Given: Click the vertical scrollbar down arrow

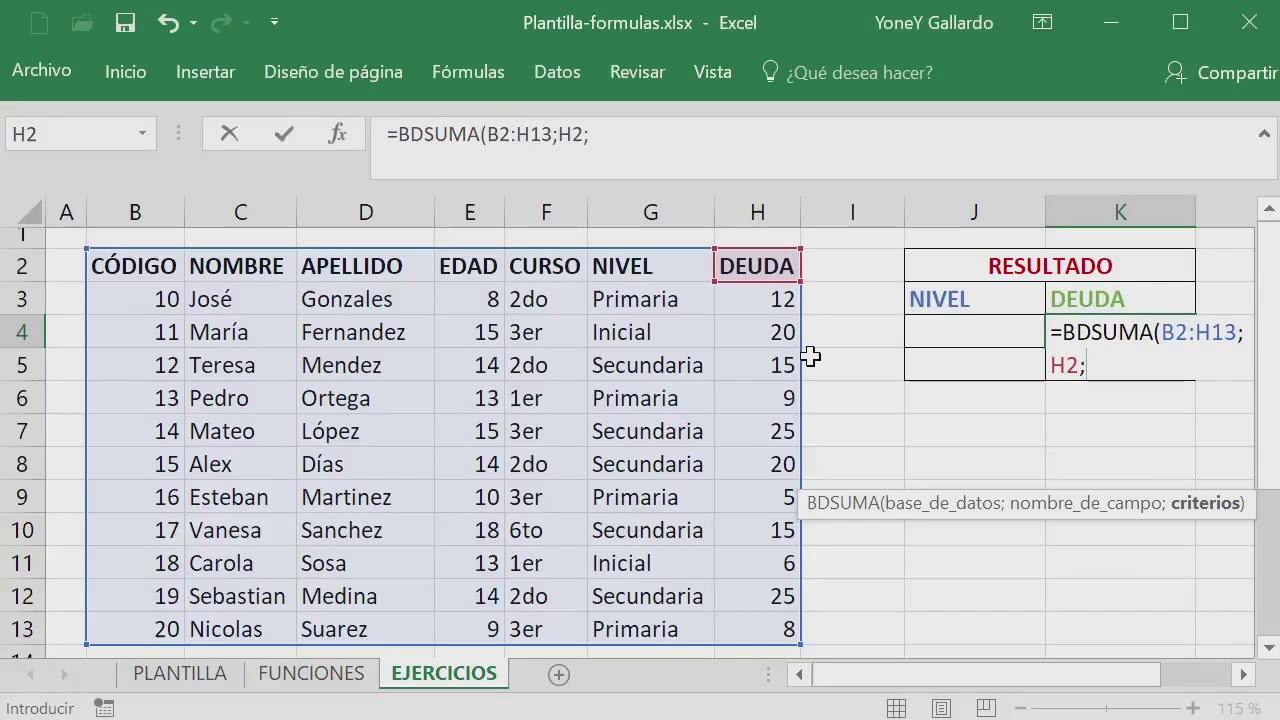Looking at the screenshot, I should click(x=1268, y=647).
